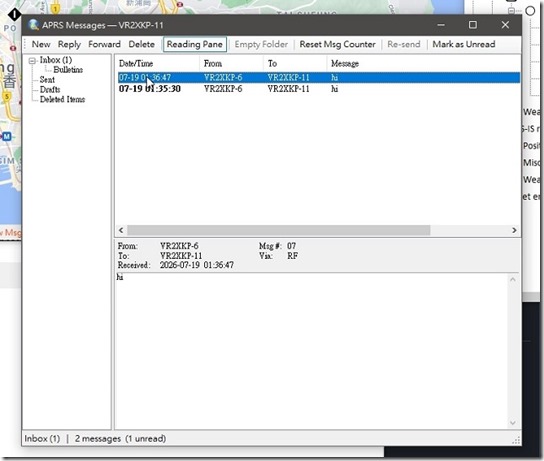Click Reply in the messages toolbar
Viewport: 544px width, 461px height.
tap(69, 44)
